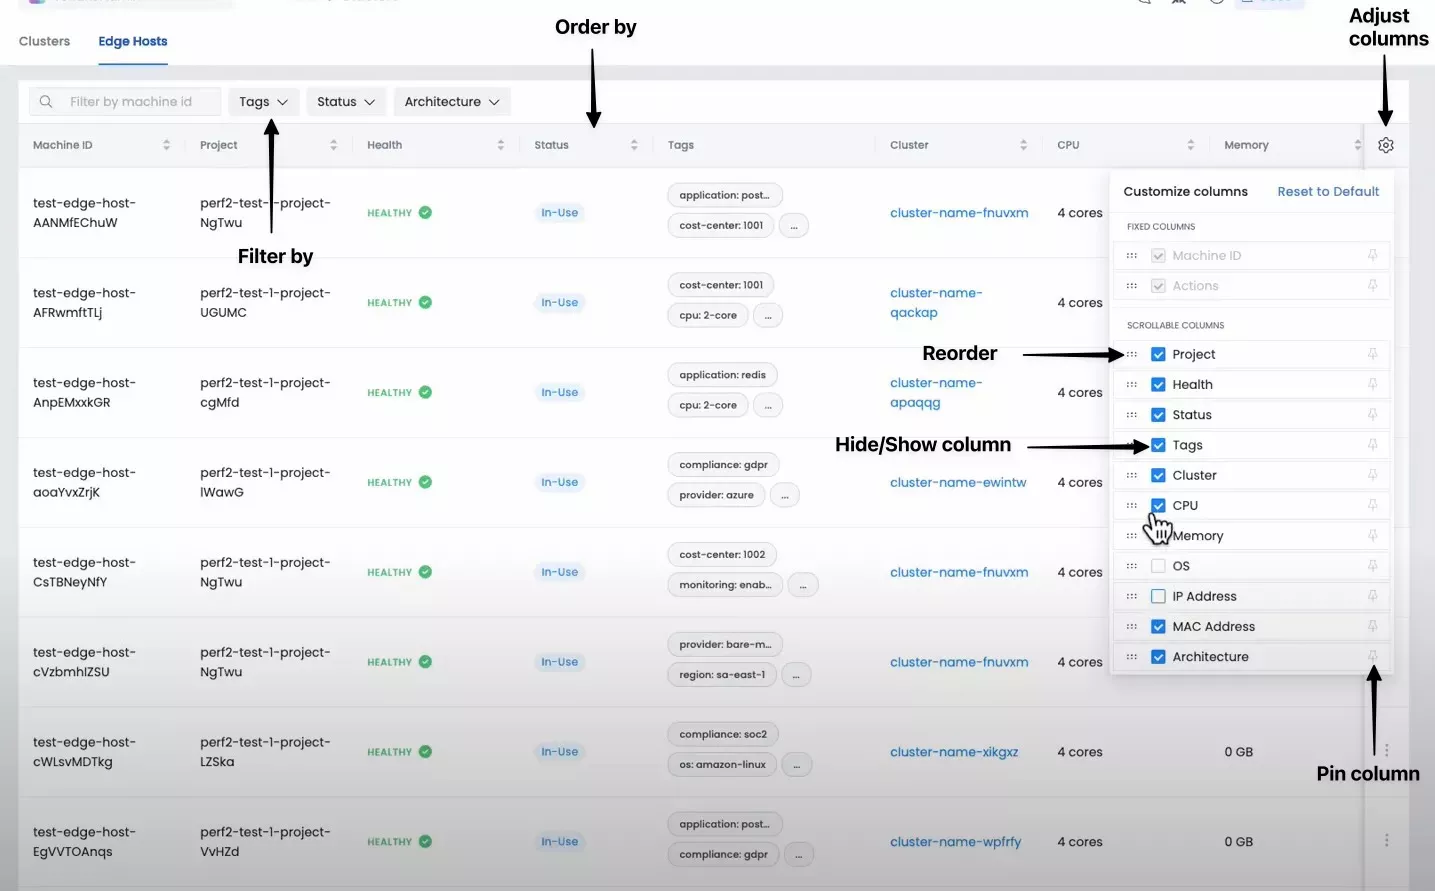
Task: Pin the Cluster column
Action: [x=1372, y=475]
